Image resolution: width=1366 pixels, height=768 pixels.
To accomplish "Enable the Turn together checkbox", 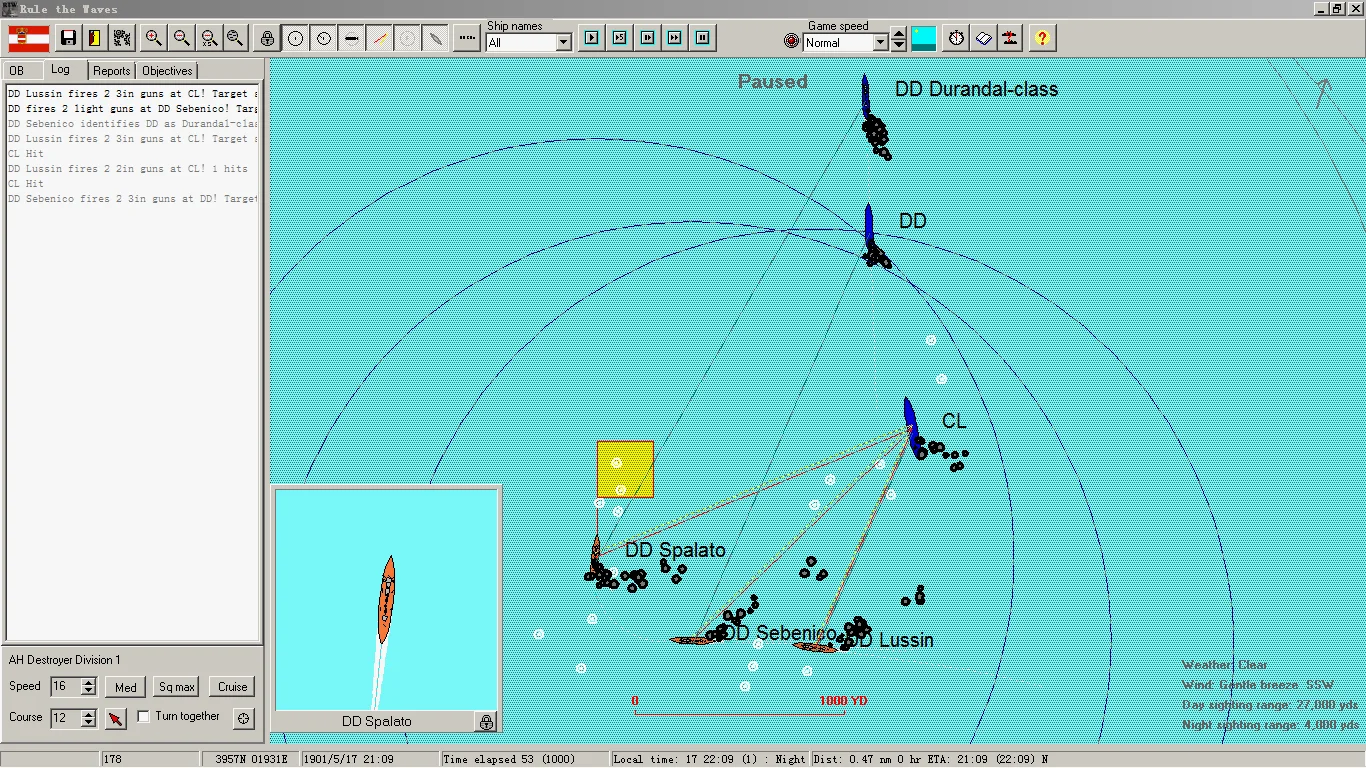I will point(143,716).
